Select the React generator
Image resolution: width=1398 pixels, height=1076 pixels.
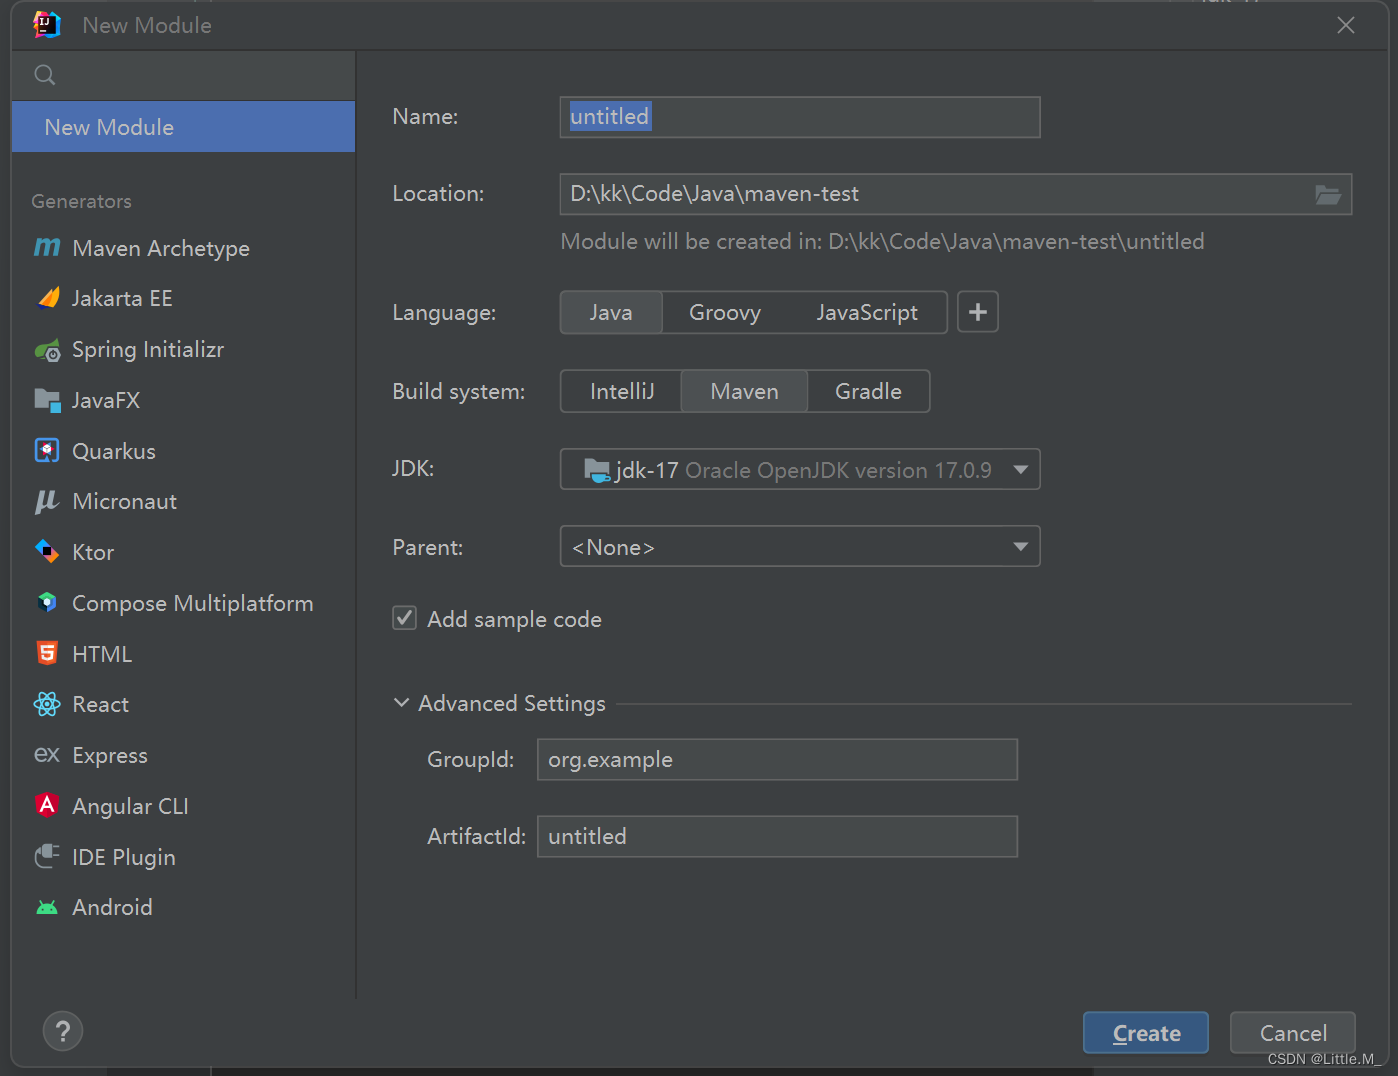tap(183, 704)
